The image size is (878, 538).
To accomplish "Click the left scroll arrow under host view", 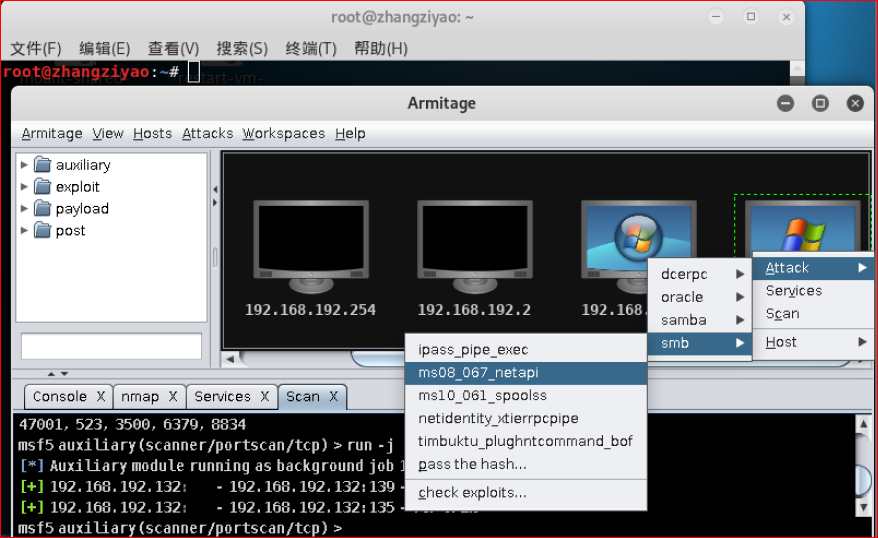I will click(230, 359).
